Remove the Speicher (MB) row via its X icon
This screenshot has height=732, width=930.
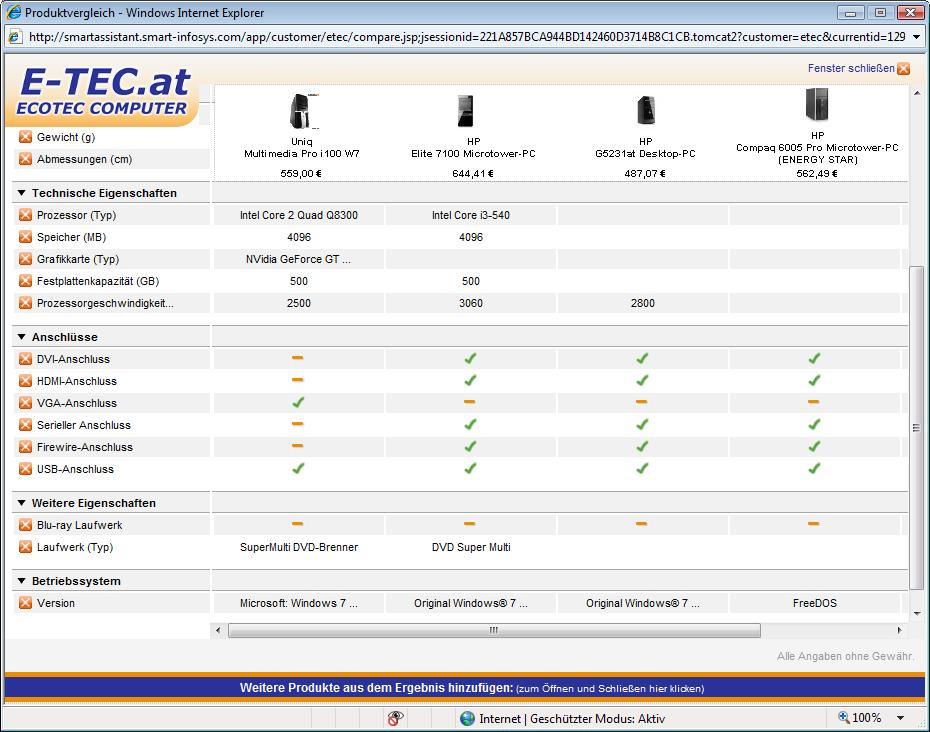point(25,237)
